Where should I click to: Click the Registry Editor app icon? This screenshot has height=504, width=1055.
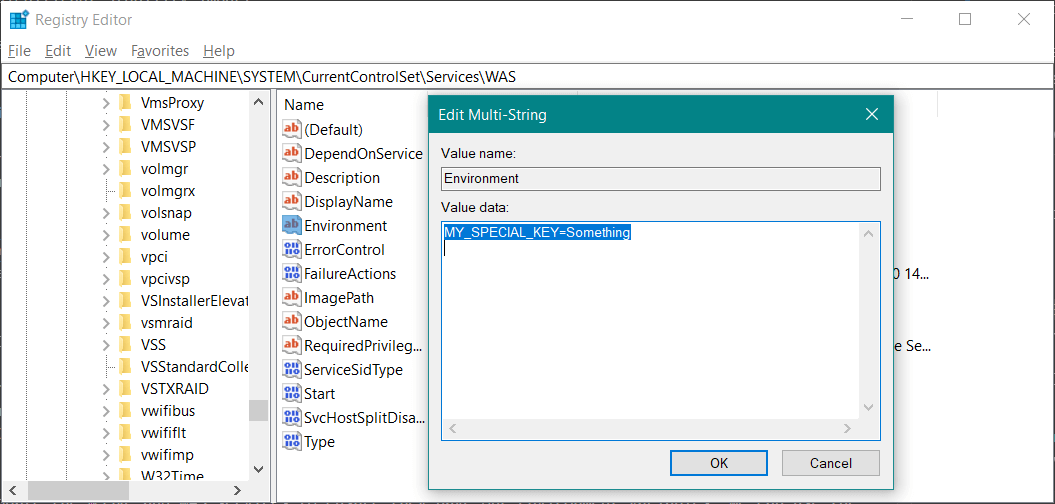tap(18, 20)
